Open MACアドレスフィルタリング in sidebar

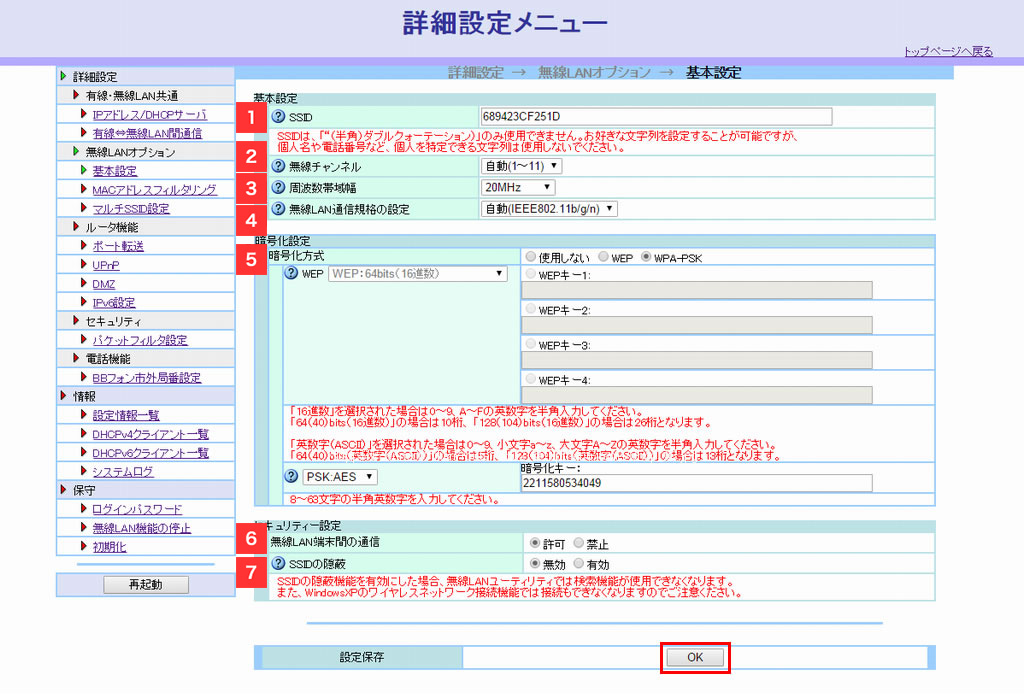[x=153, y=190]
